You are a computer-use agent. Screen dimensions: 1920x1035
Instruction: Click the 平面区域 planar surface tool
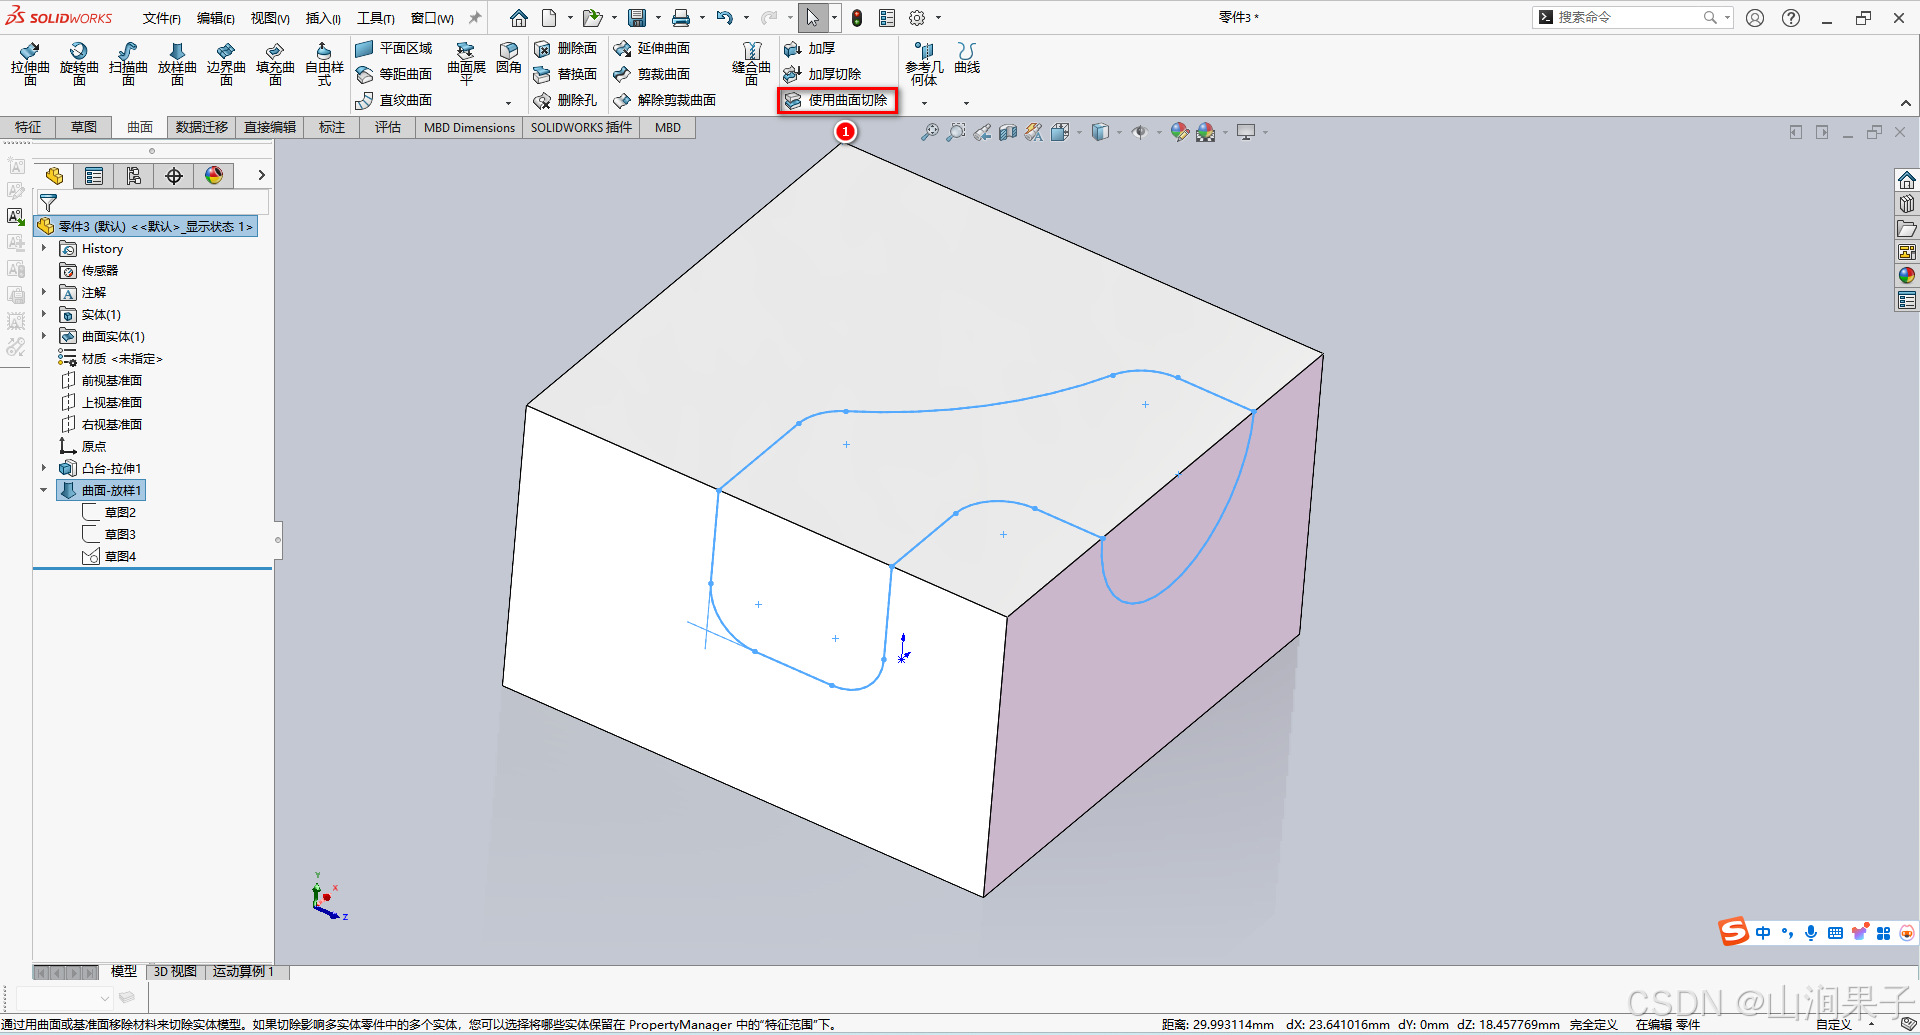pos(394,48)
